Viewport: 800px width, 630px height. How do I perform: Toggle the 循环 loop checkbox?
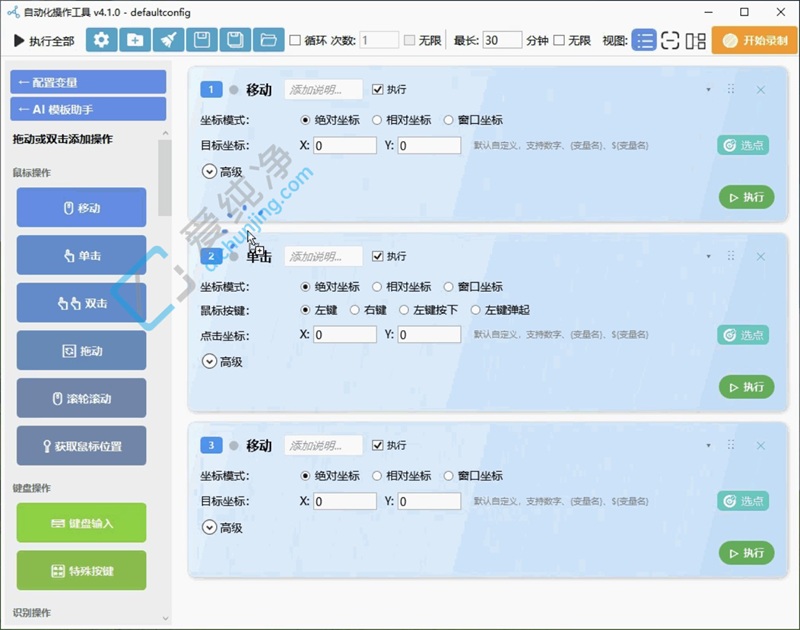click(x=295, y=40)
